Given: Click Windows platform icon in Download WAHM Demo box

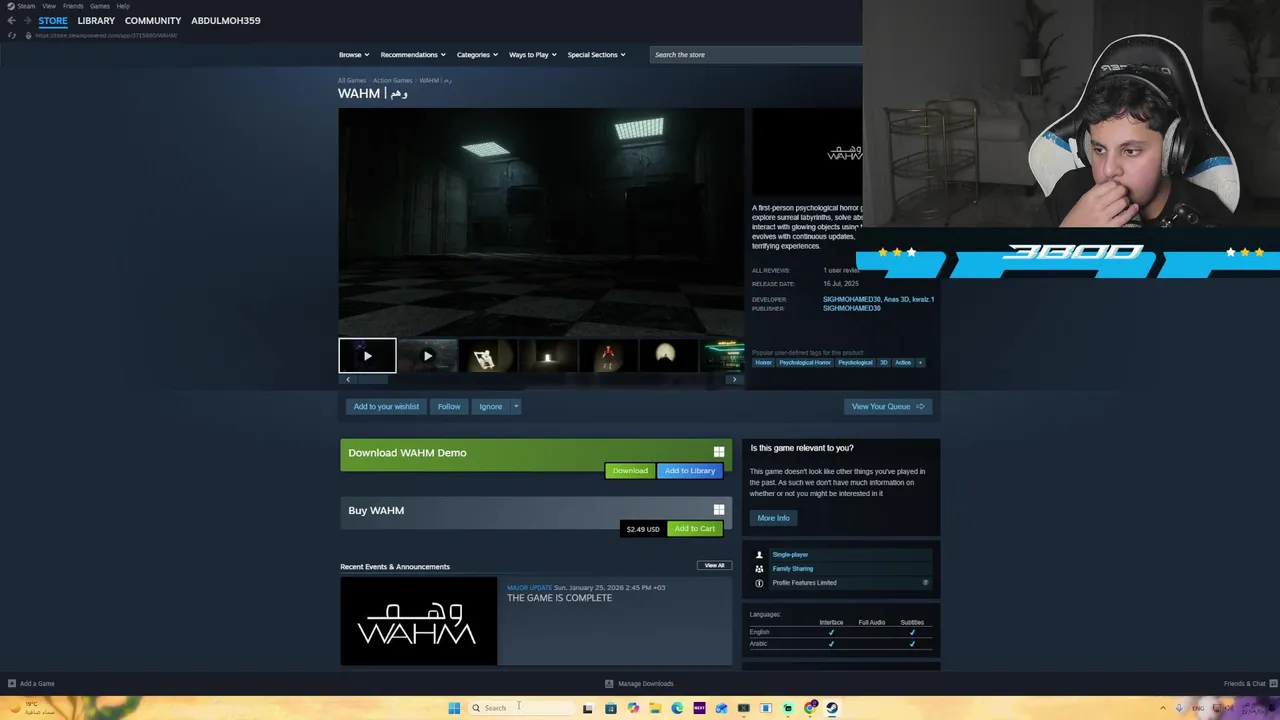Looking at the screenshot, I should tap(719, 452).
